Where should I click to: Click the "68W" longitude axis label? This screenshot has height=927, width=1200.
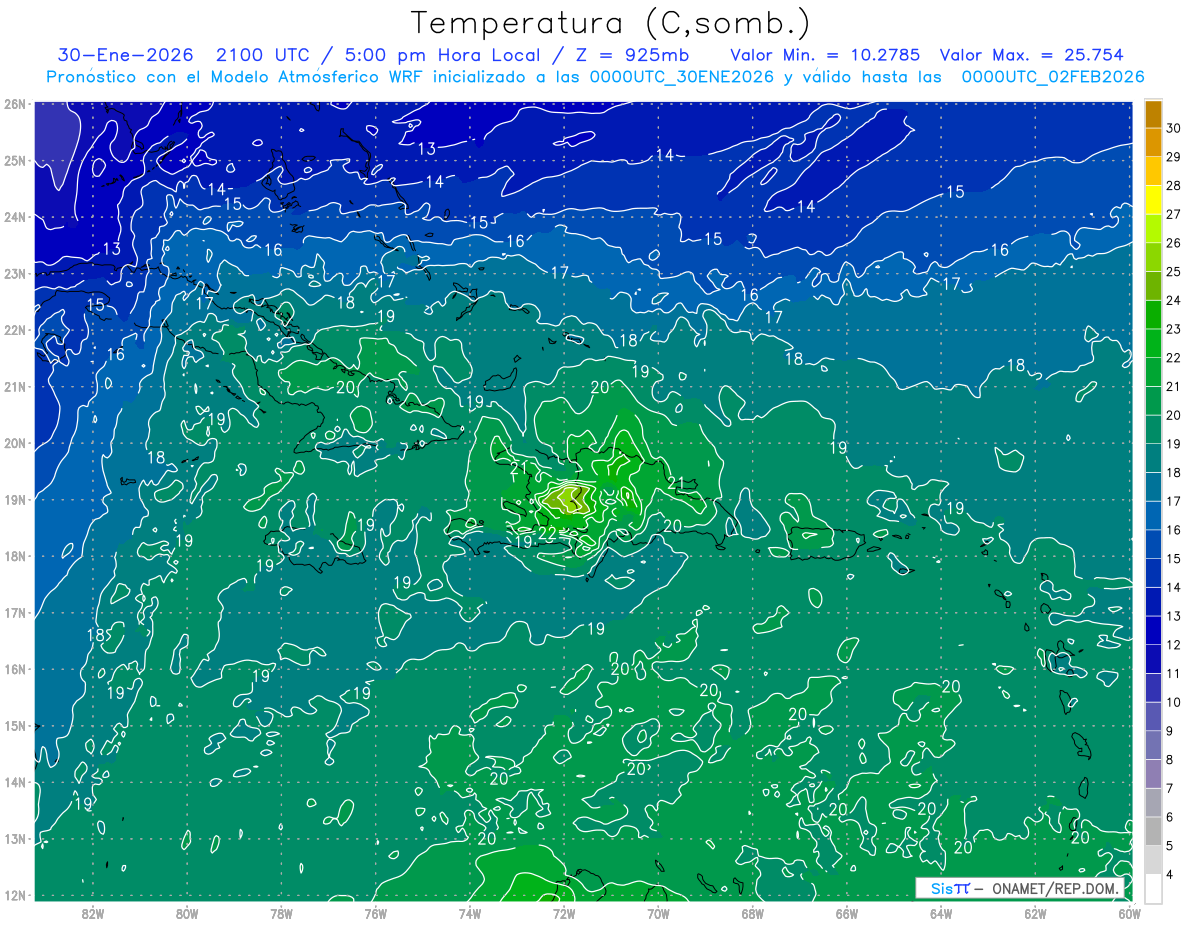(x=752, y=913)
